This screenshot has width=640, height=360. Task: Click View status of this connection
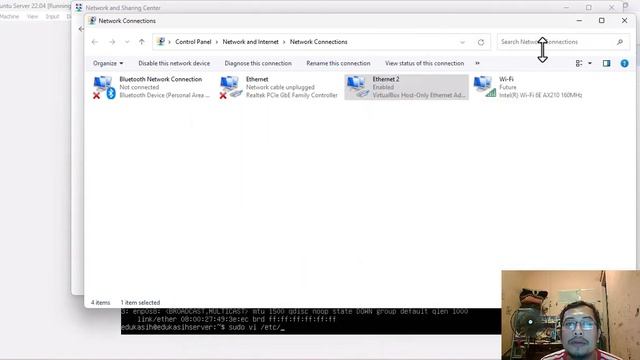(x=424, y=63)
